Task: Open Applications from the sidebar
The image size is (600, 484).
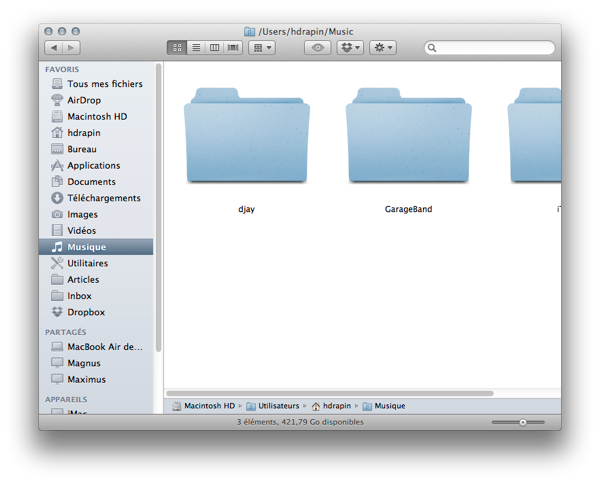Action: click(x=93, y=165)
